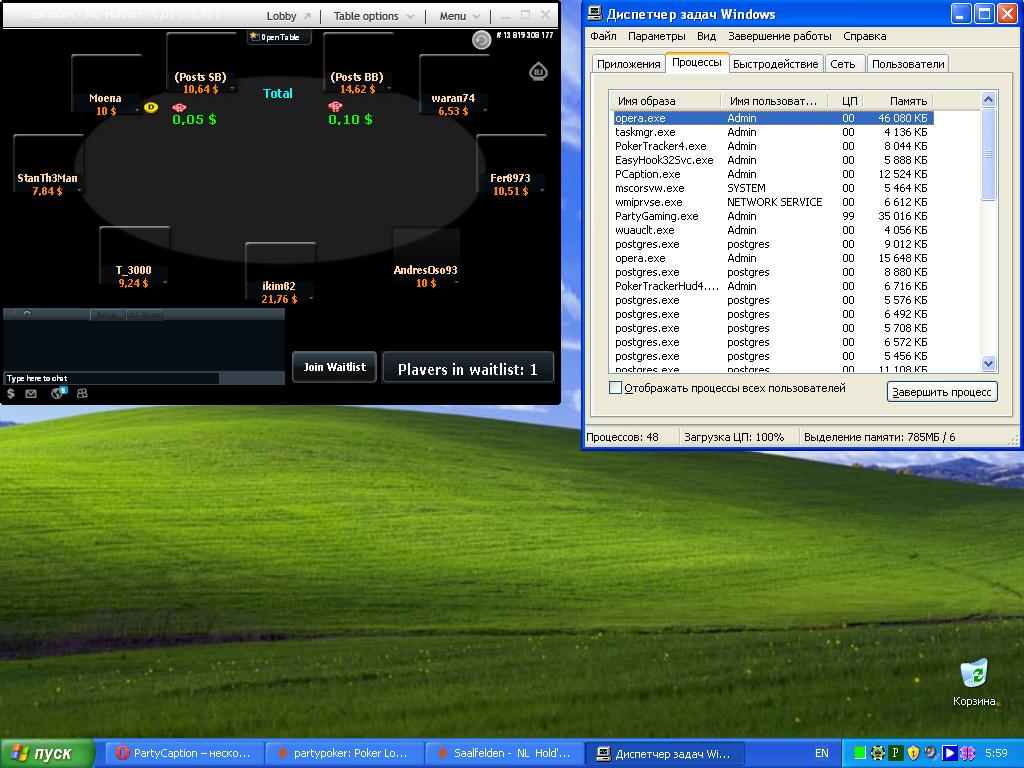This screenshot has width=1024, height=768.
Task: Switch to the Сеть tab
Action: [x=842, y=64]
